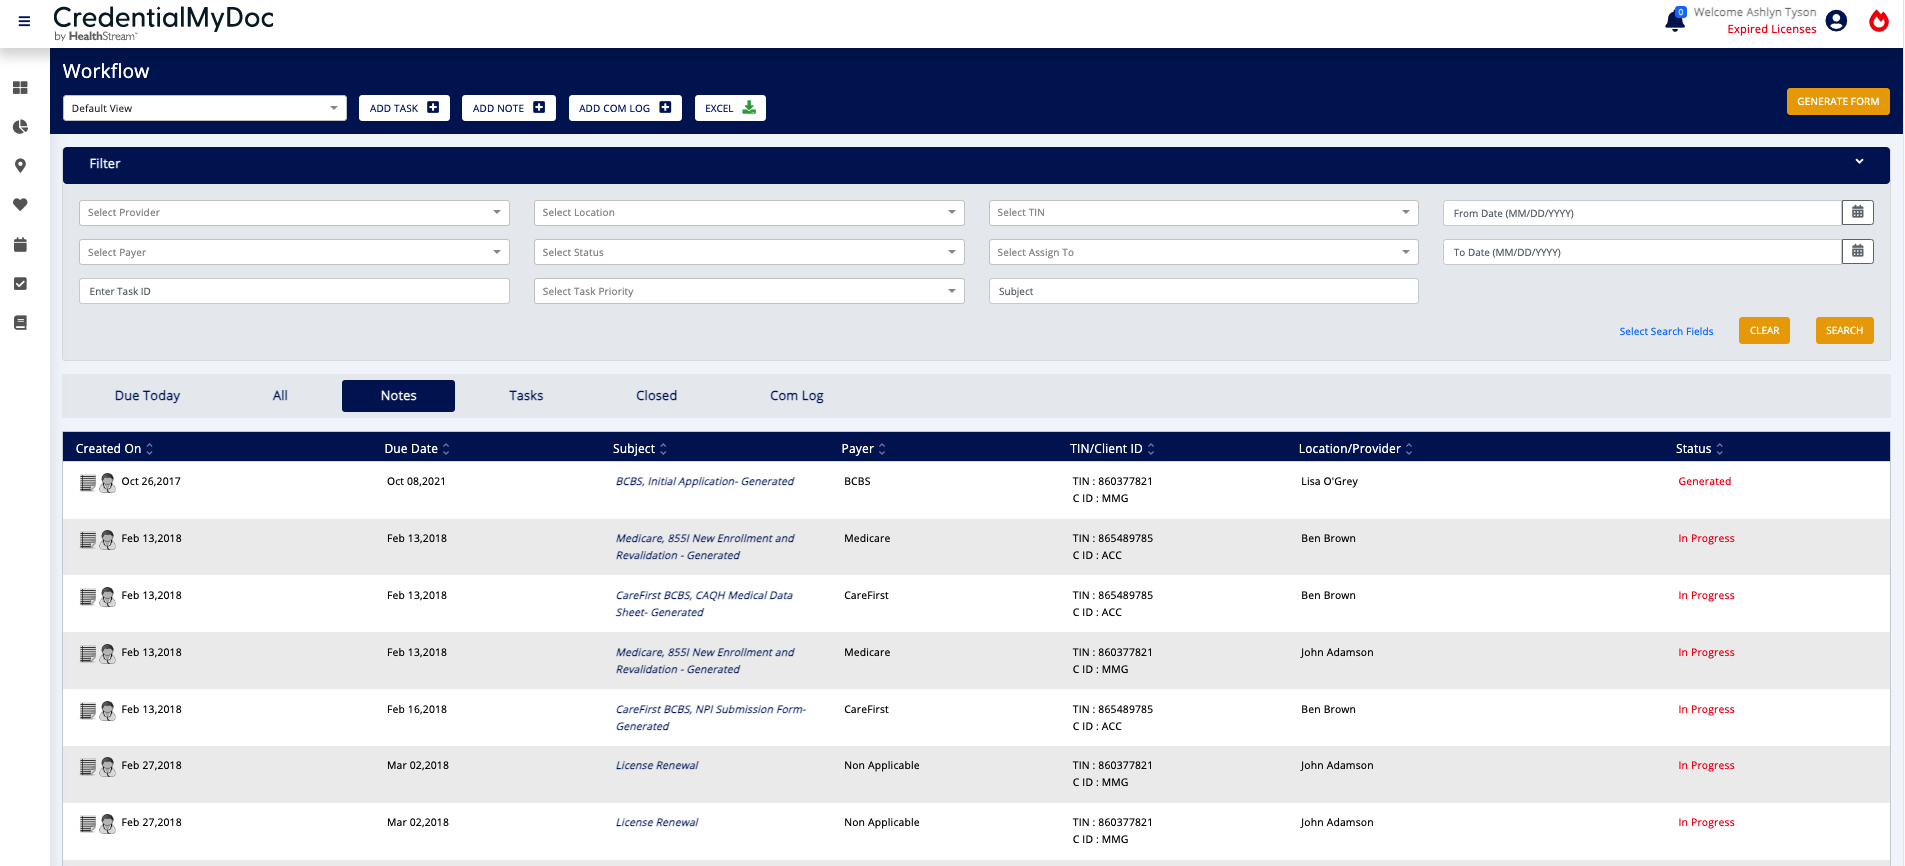Open the book sidebar icon
The width and height of the screenshot is (1905, 866).
(x=20, y=323)
